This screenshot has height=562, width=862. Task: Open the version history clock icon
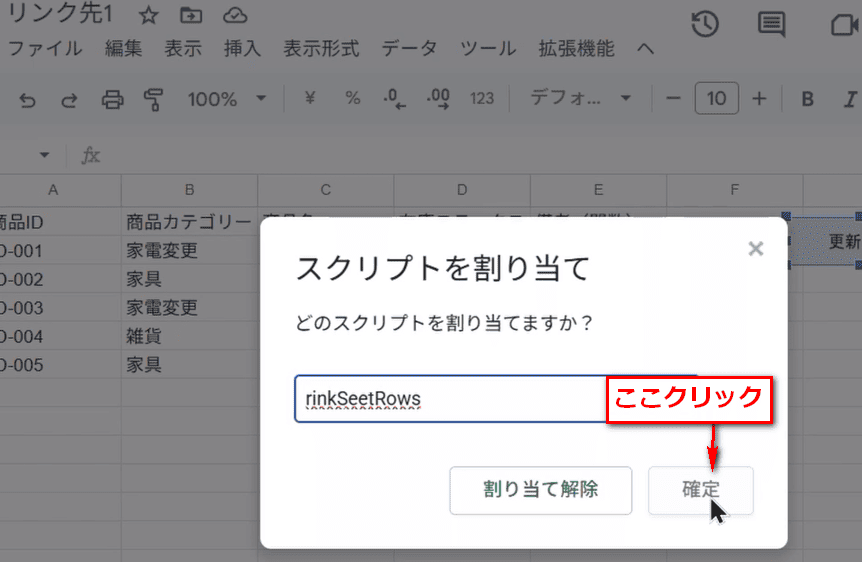pyautogui.click(x=705, y=25)
